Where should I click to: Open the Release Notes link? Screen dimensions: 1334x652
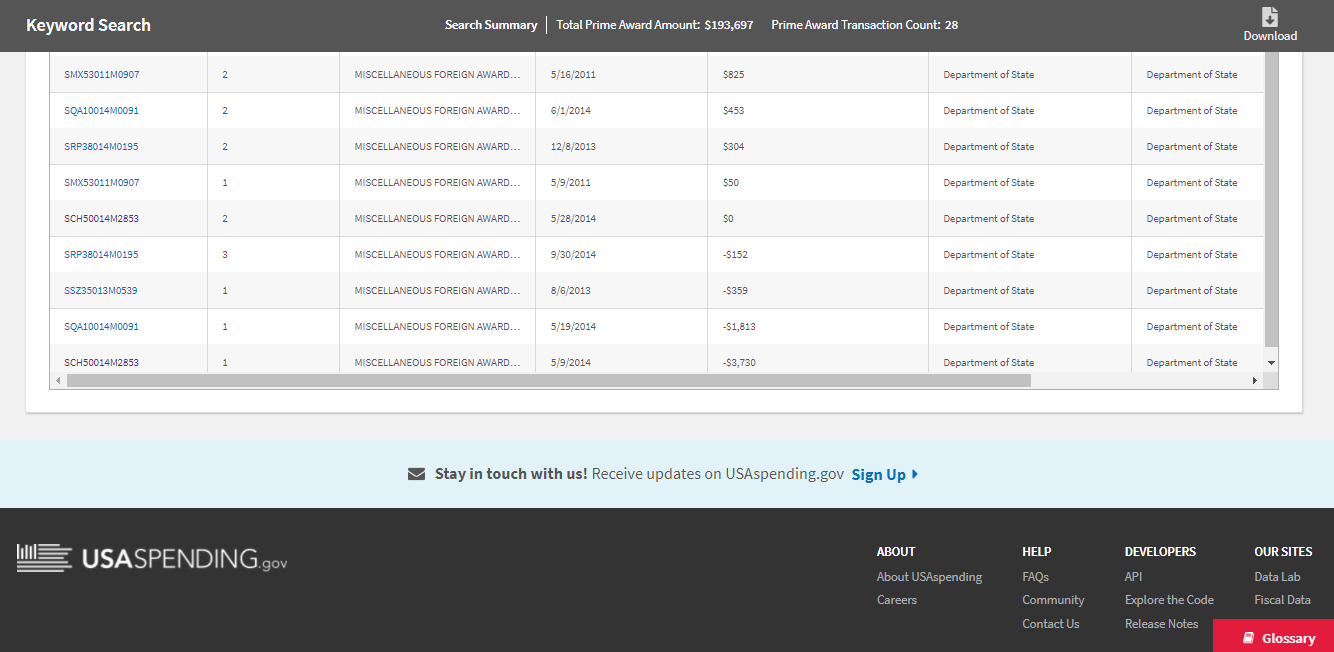pos(1161,624)
